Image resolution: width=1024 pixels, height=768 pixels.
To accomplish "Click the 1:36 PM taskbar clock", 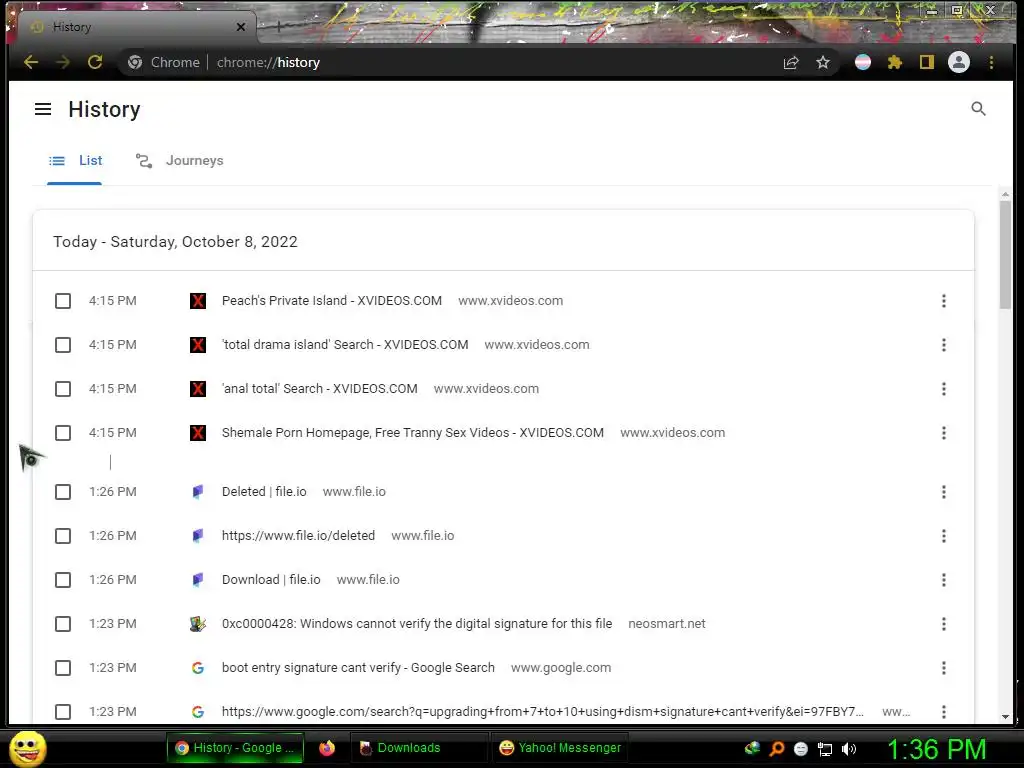I will point(936,749).
